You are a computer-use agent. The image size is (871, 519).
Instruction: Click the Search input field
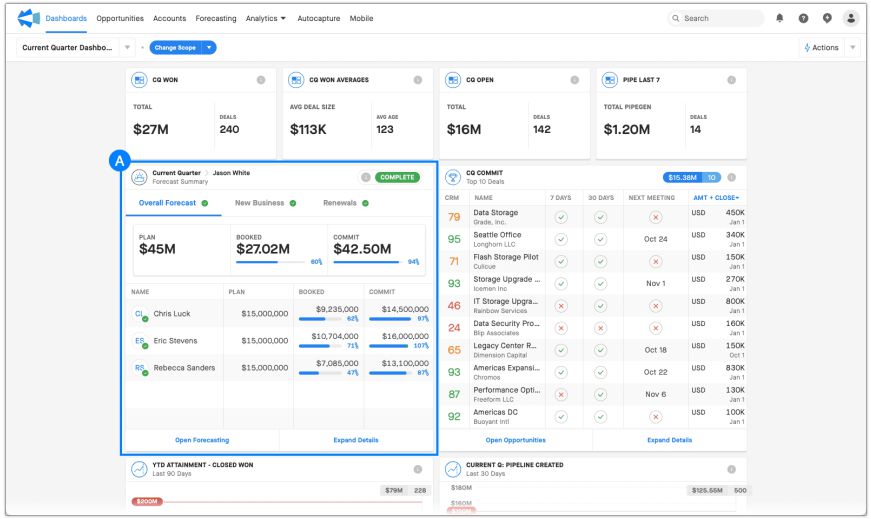715,18
